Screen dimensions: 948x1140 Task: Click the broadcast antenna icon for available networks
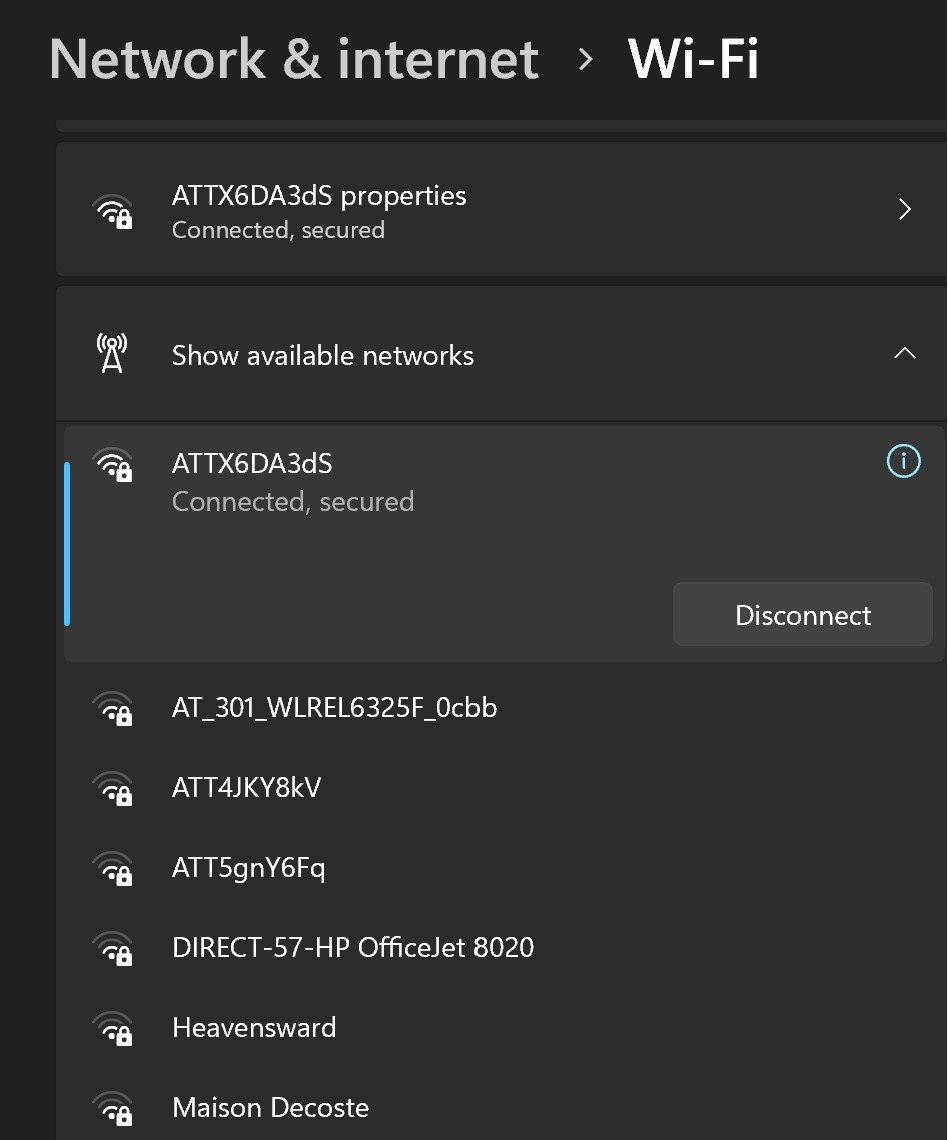click(112, 353)
